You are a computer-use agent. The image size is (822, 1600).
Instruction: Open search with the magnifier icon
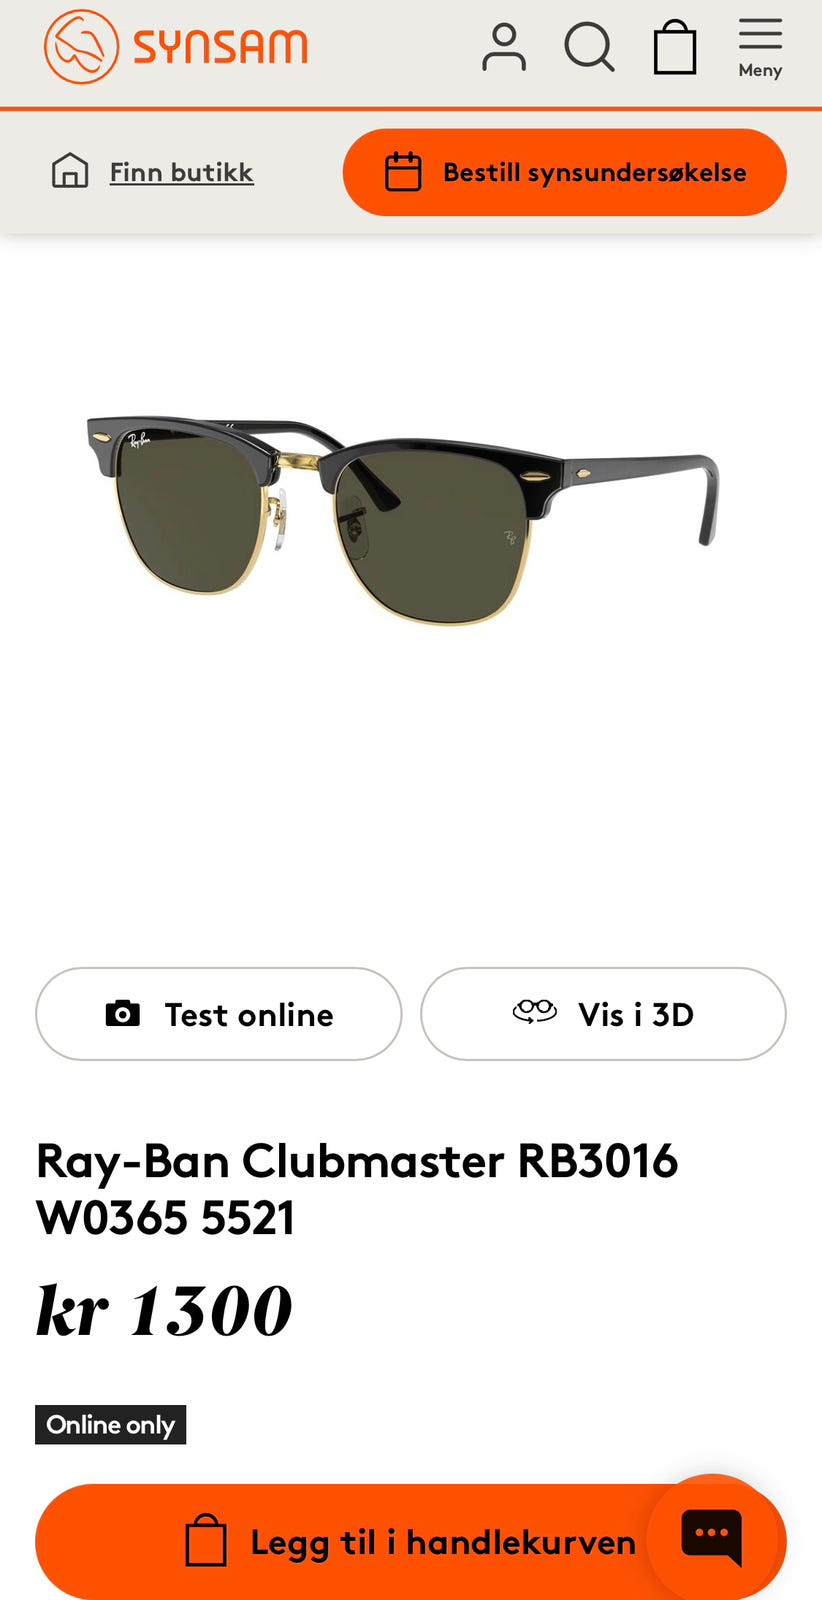click(x=589, y=47)
